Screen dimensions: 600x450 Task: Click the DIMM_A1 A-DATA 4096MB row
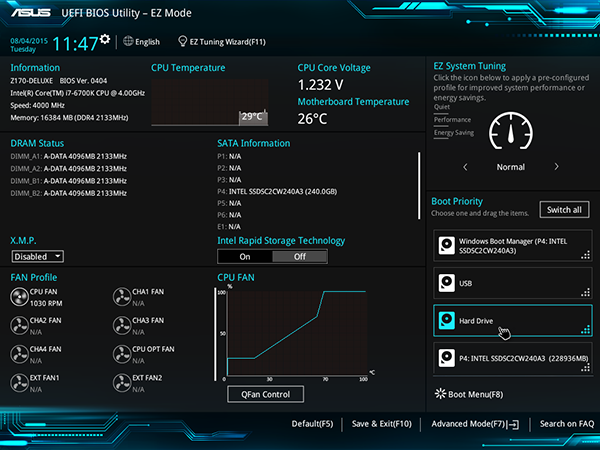tap(68, 156)
